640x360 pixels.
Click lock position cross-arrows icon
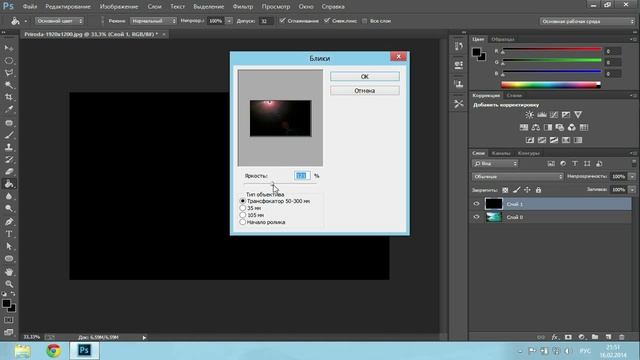click(x=527, y=190)
